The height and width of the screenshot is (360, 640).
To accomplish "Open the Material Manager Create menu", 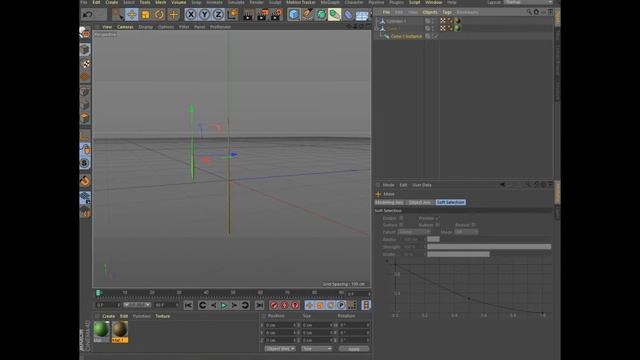I will click(x=109, y=316).
